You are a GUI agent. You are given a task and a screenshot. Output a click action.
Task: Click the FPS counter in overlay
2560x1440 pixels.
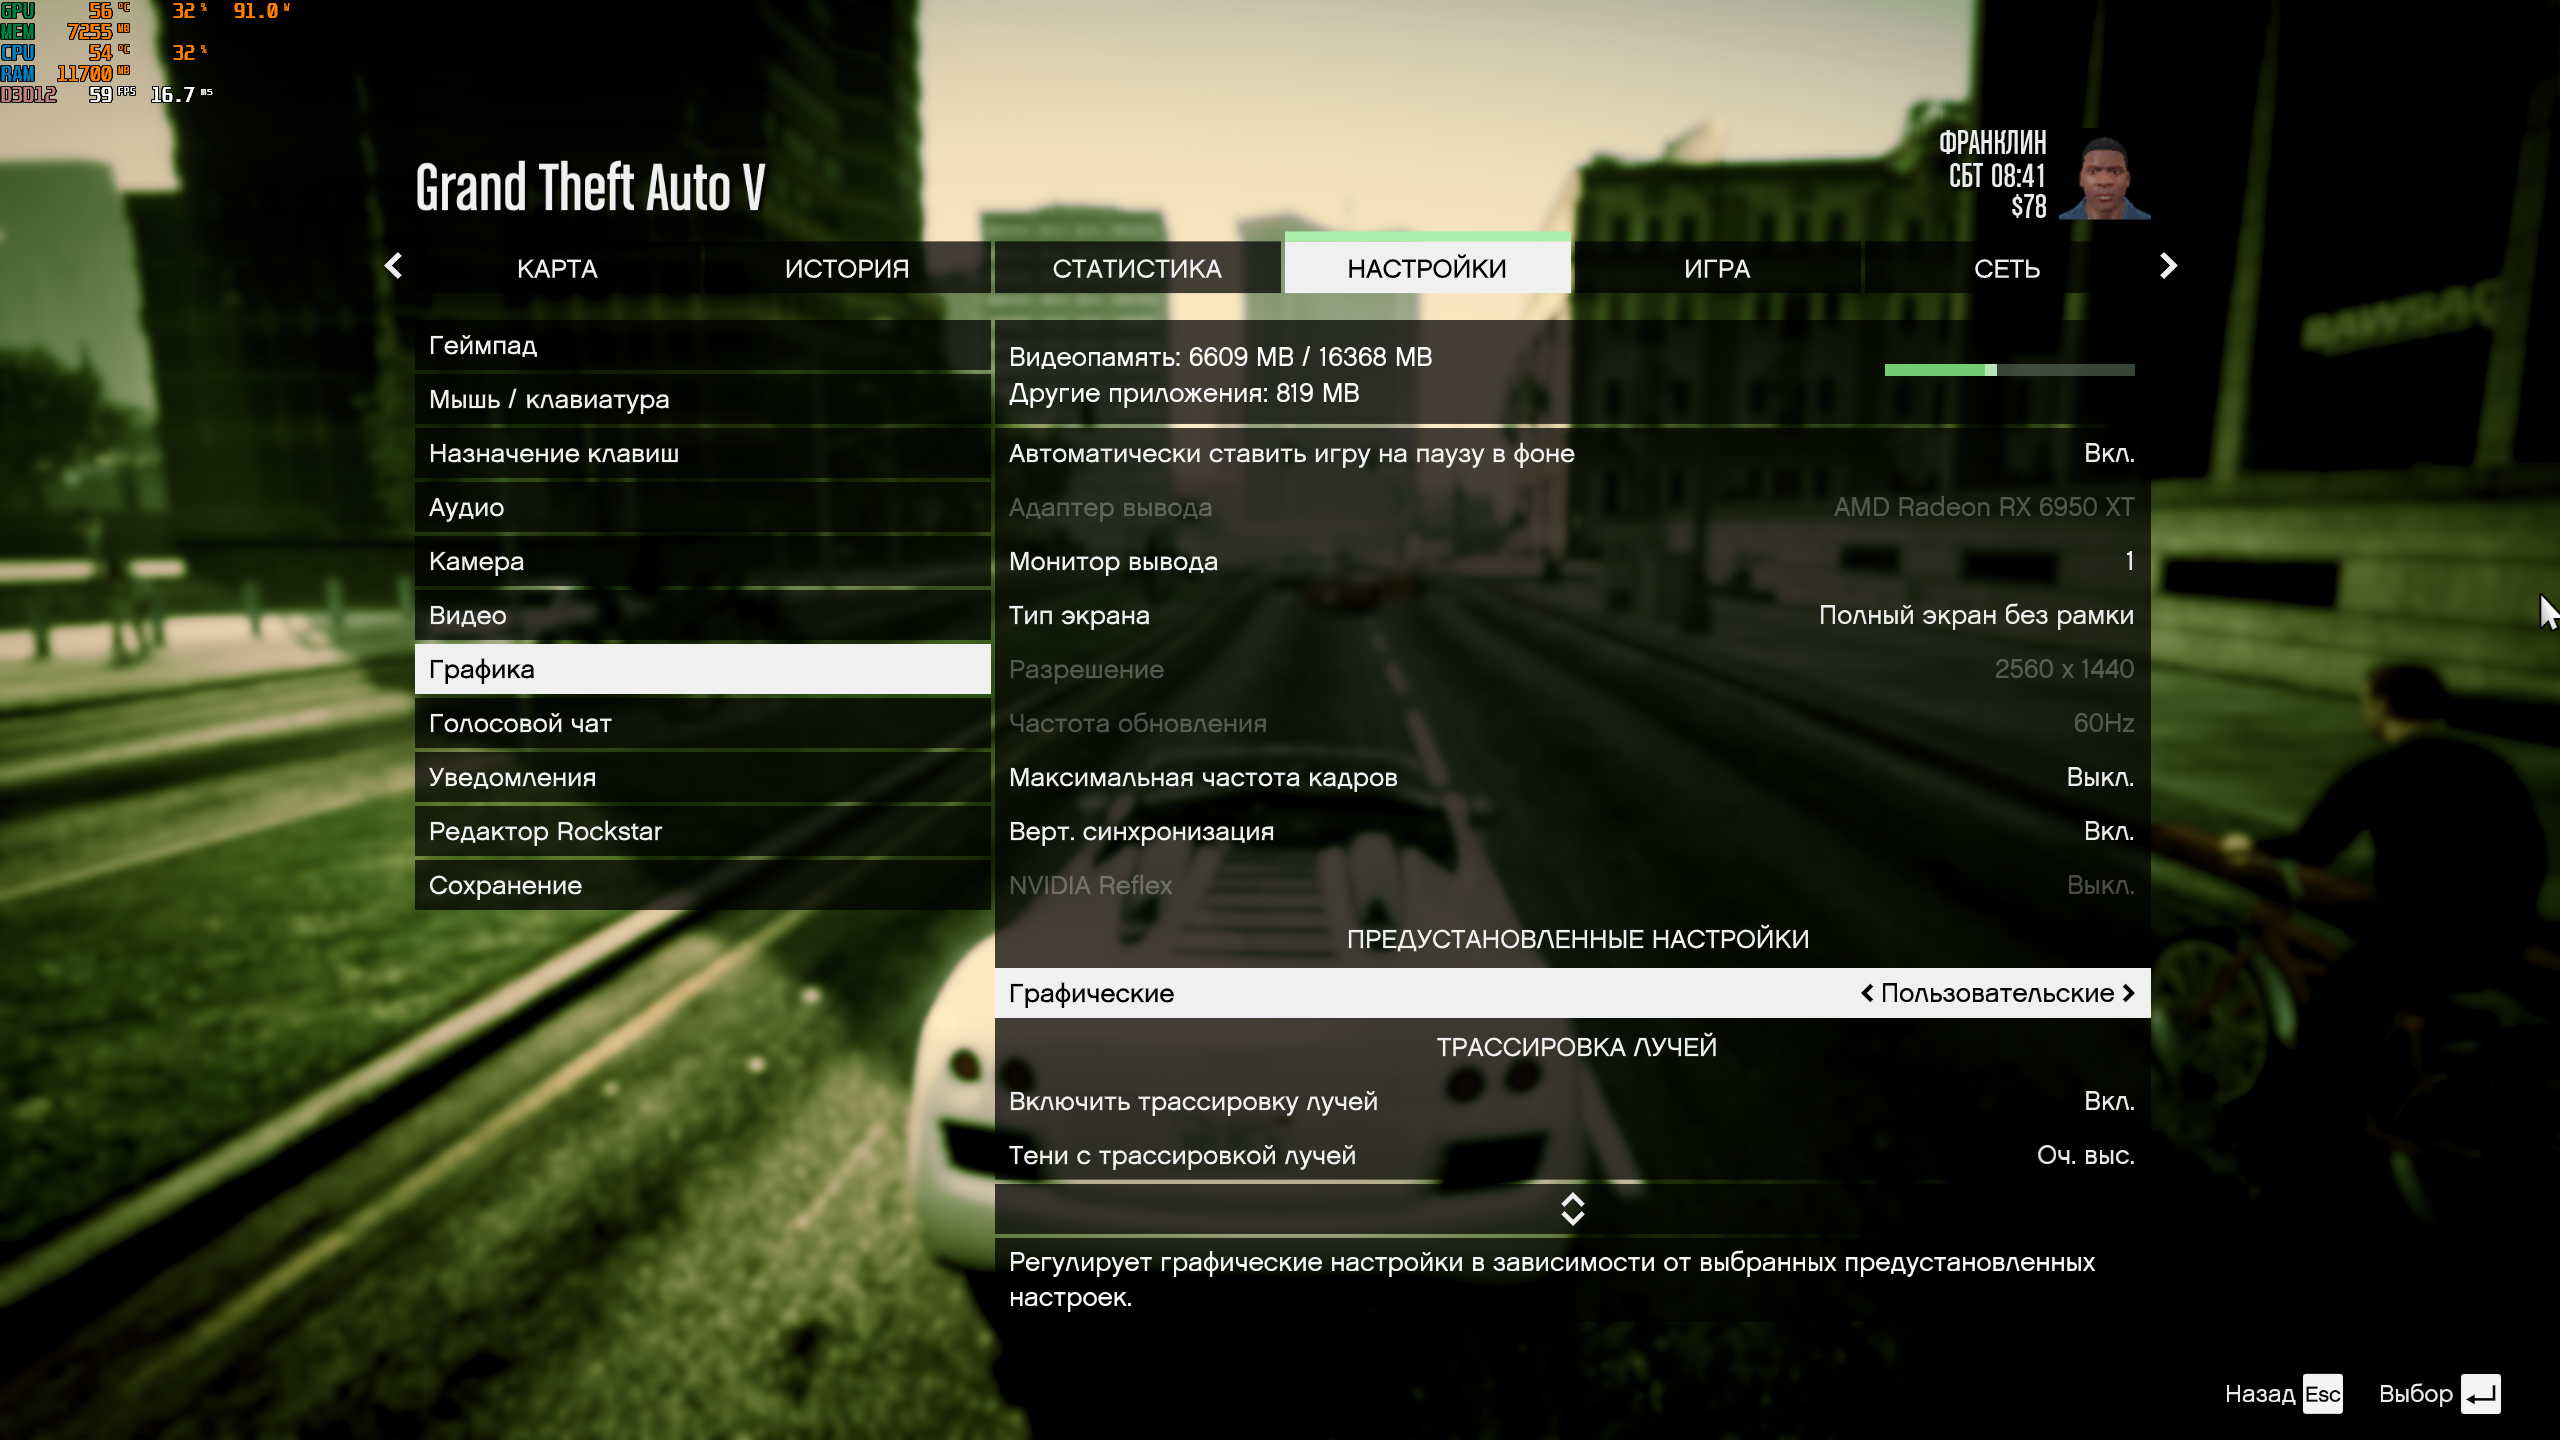tap(111, 94)
